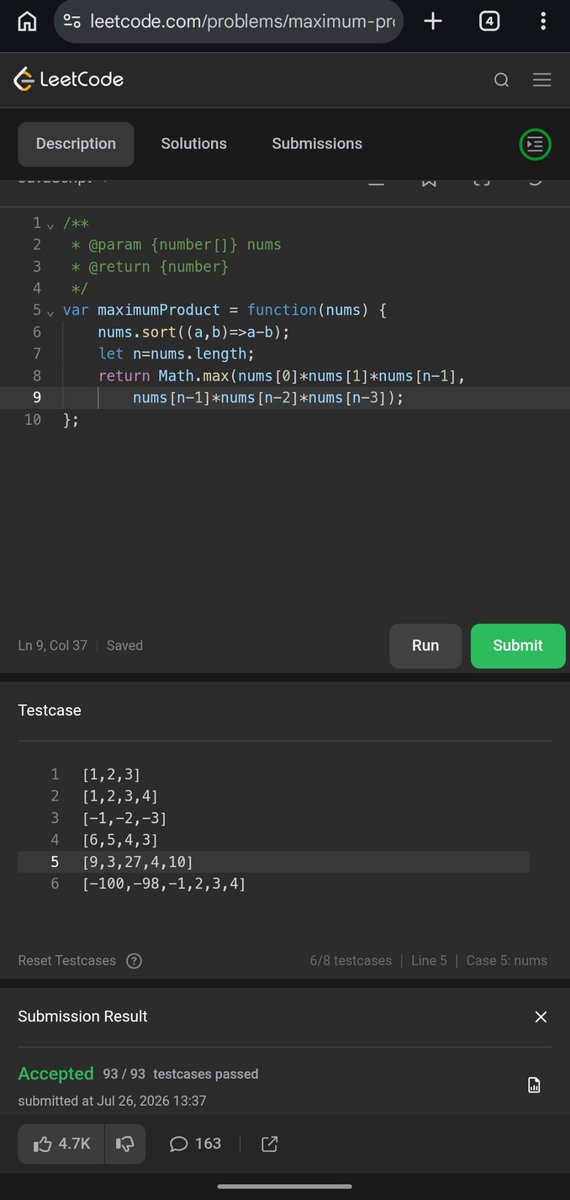Open the tab switcher showing 4 tabs
This screenshot has height=1200, width=570.
tap(489, 21)
